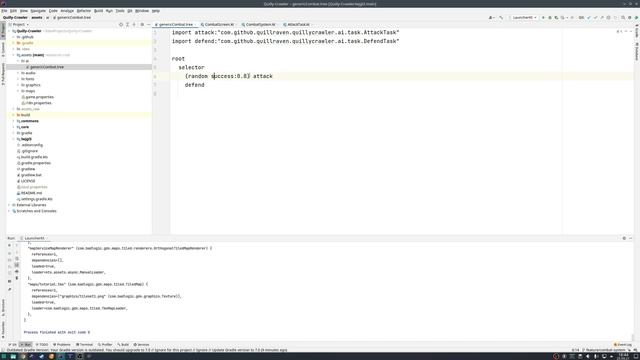Switch to the CombatScreen.kt editor tab

click(x=218, y=24)
